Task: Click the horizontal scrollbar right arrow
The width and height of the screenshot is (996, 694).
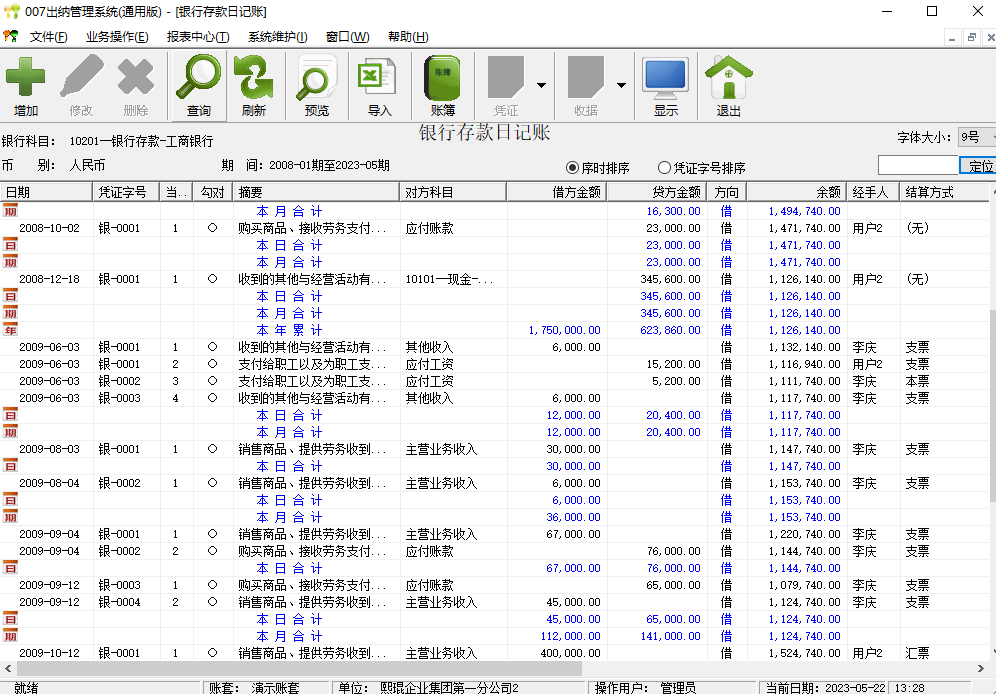Action: tap(981, 668)
